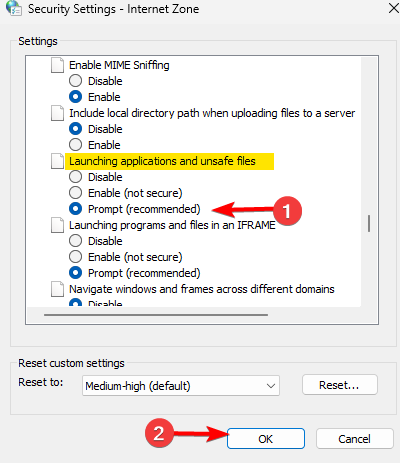
Task: Select Disable under Enable MIME Sniffing
Action: [x=75, y=81]
